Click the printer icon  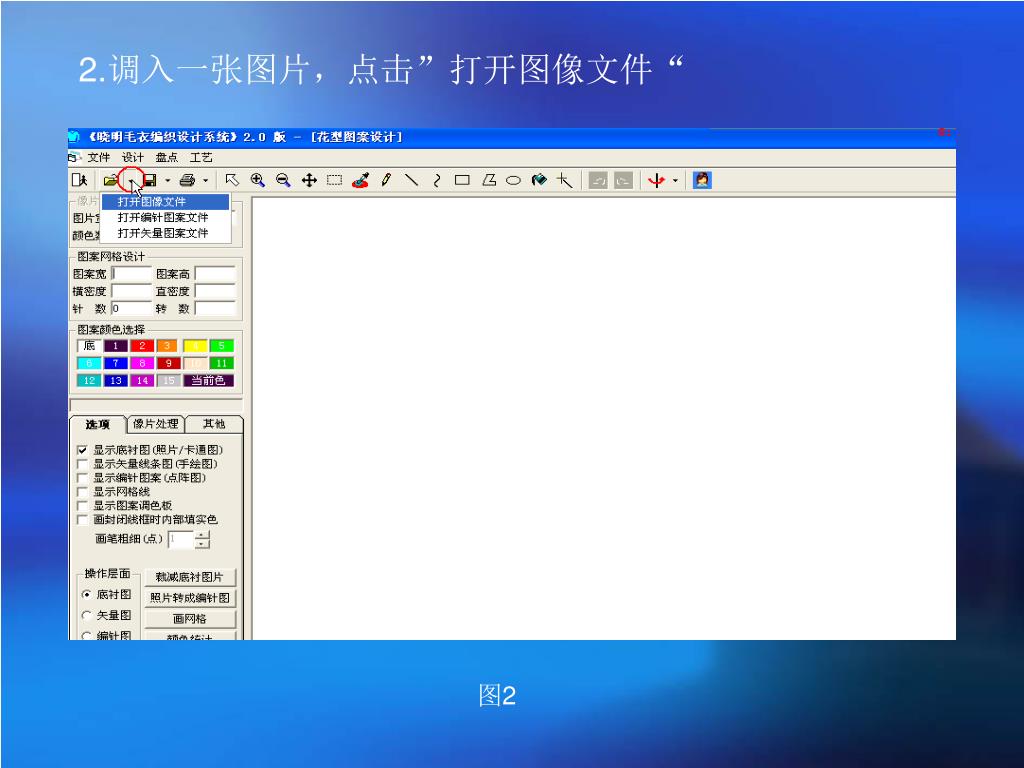click(x=187, y=180)
